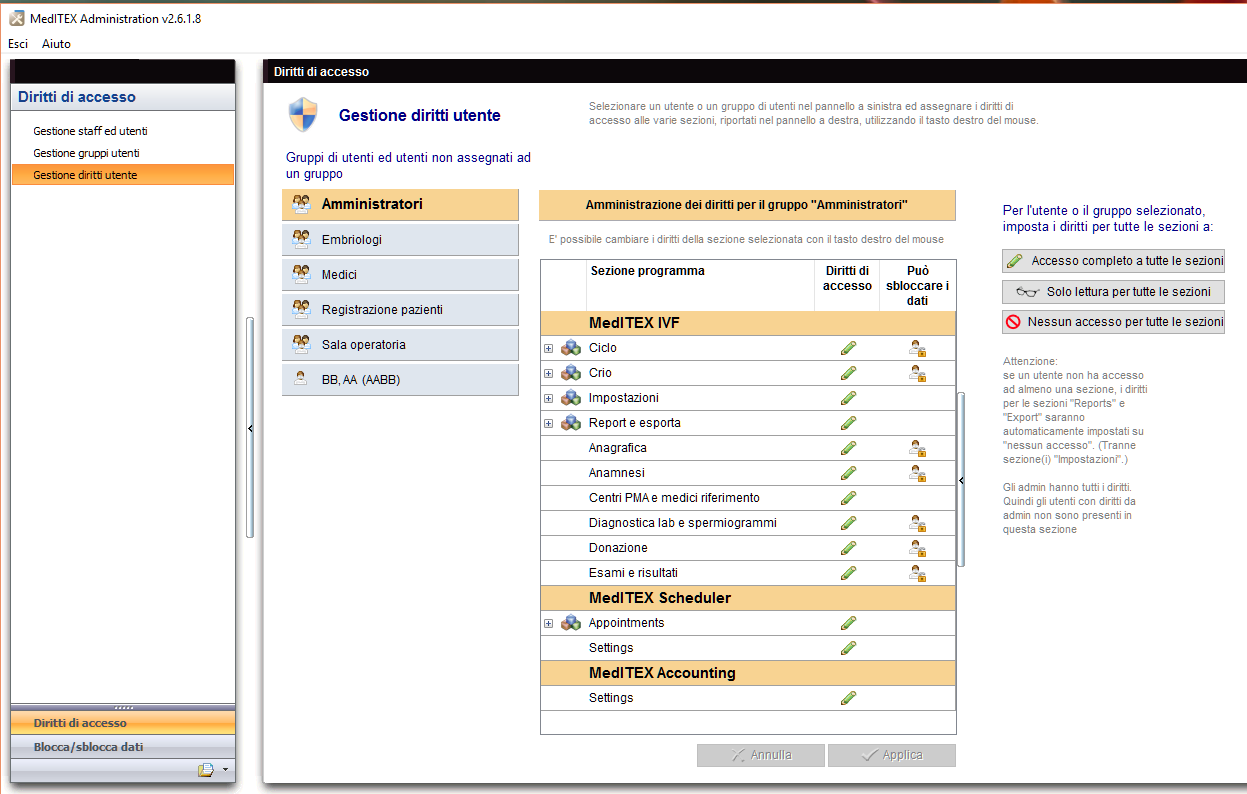Click the unlock-data icon in the Donazione row
The width and height of the screenshot is (1247, 794).
[917, 548]
